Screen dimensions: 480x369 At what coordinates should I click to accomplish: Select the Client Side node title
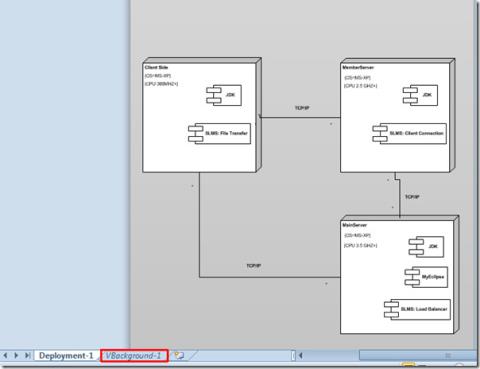click(x=156, y=67)
